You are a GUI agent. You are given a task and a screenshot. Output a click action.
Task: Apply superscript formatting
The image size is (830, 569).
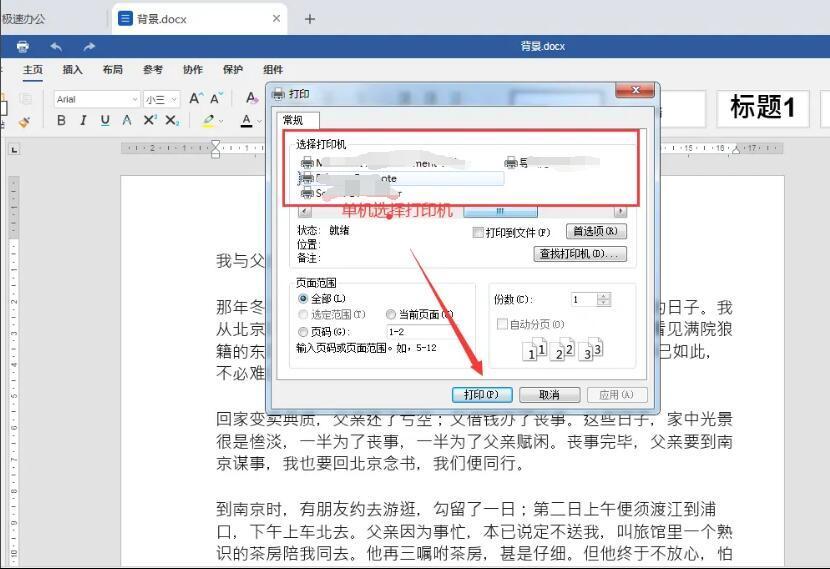[149, 120]
